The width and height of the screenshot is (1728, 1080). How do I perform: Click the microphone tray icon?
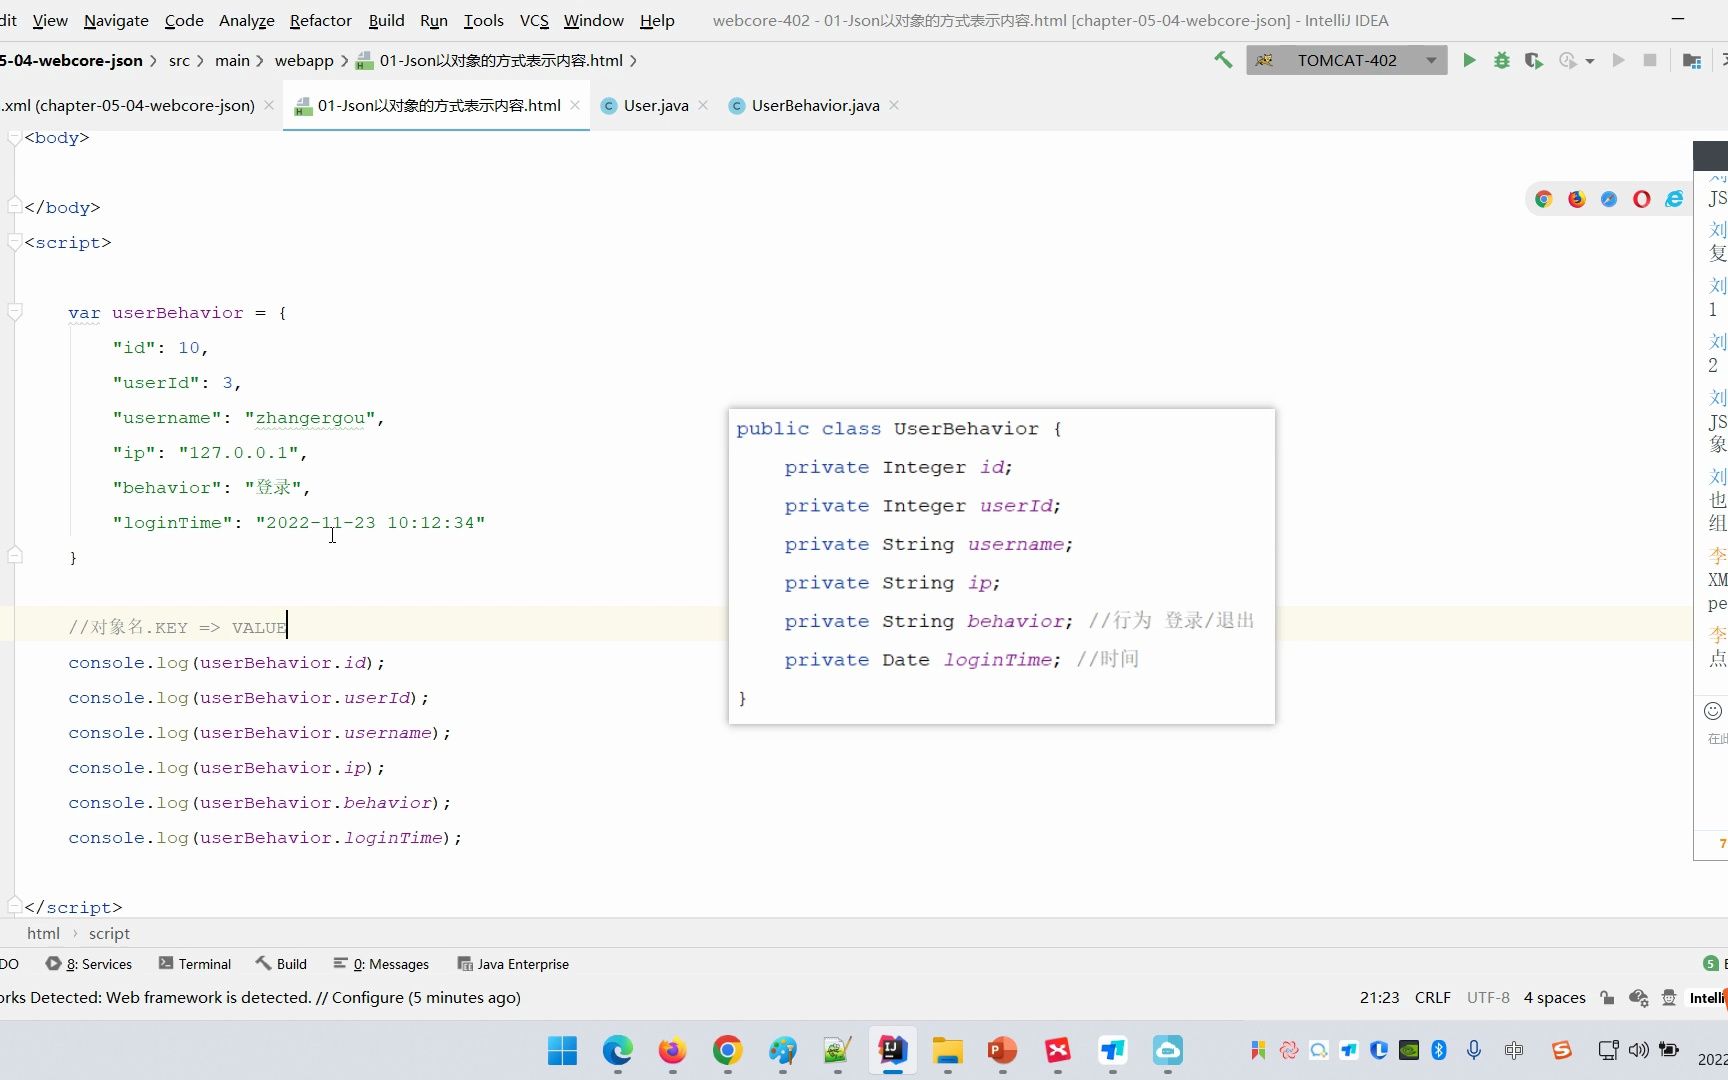(1474, 1050)
